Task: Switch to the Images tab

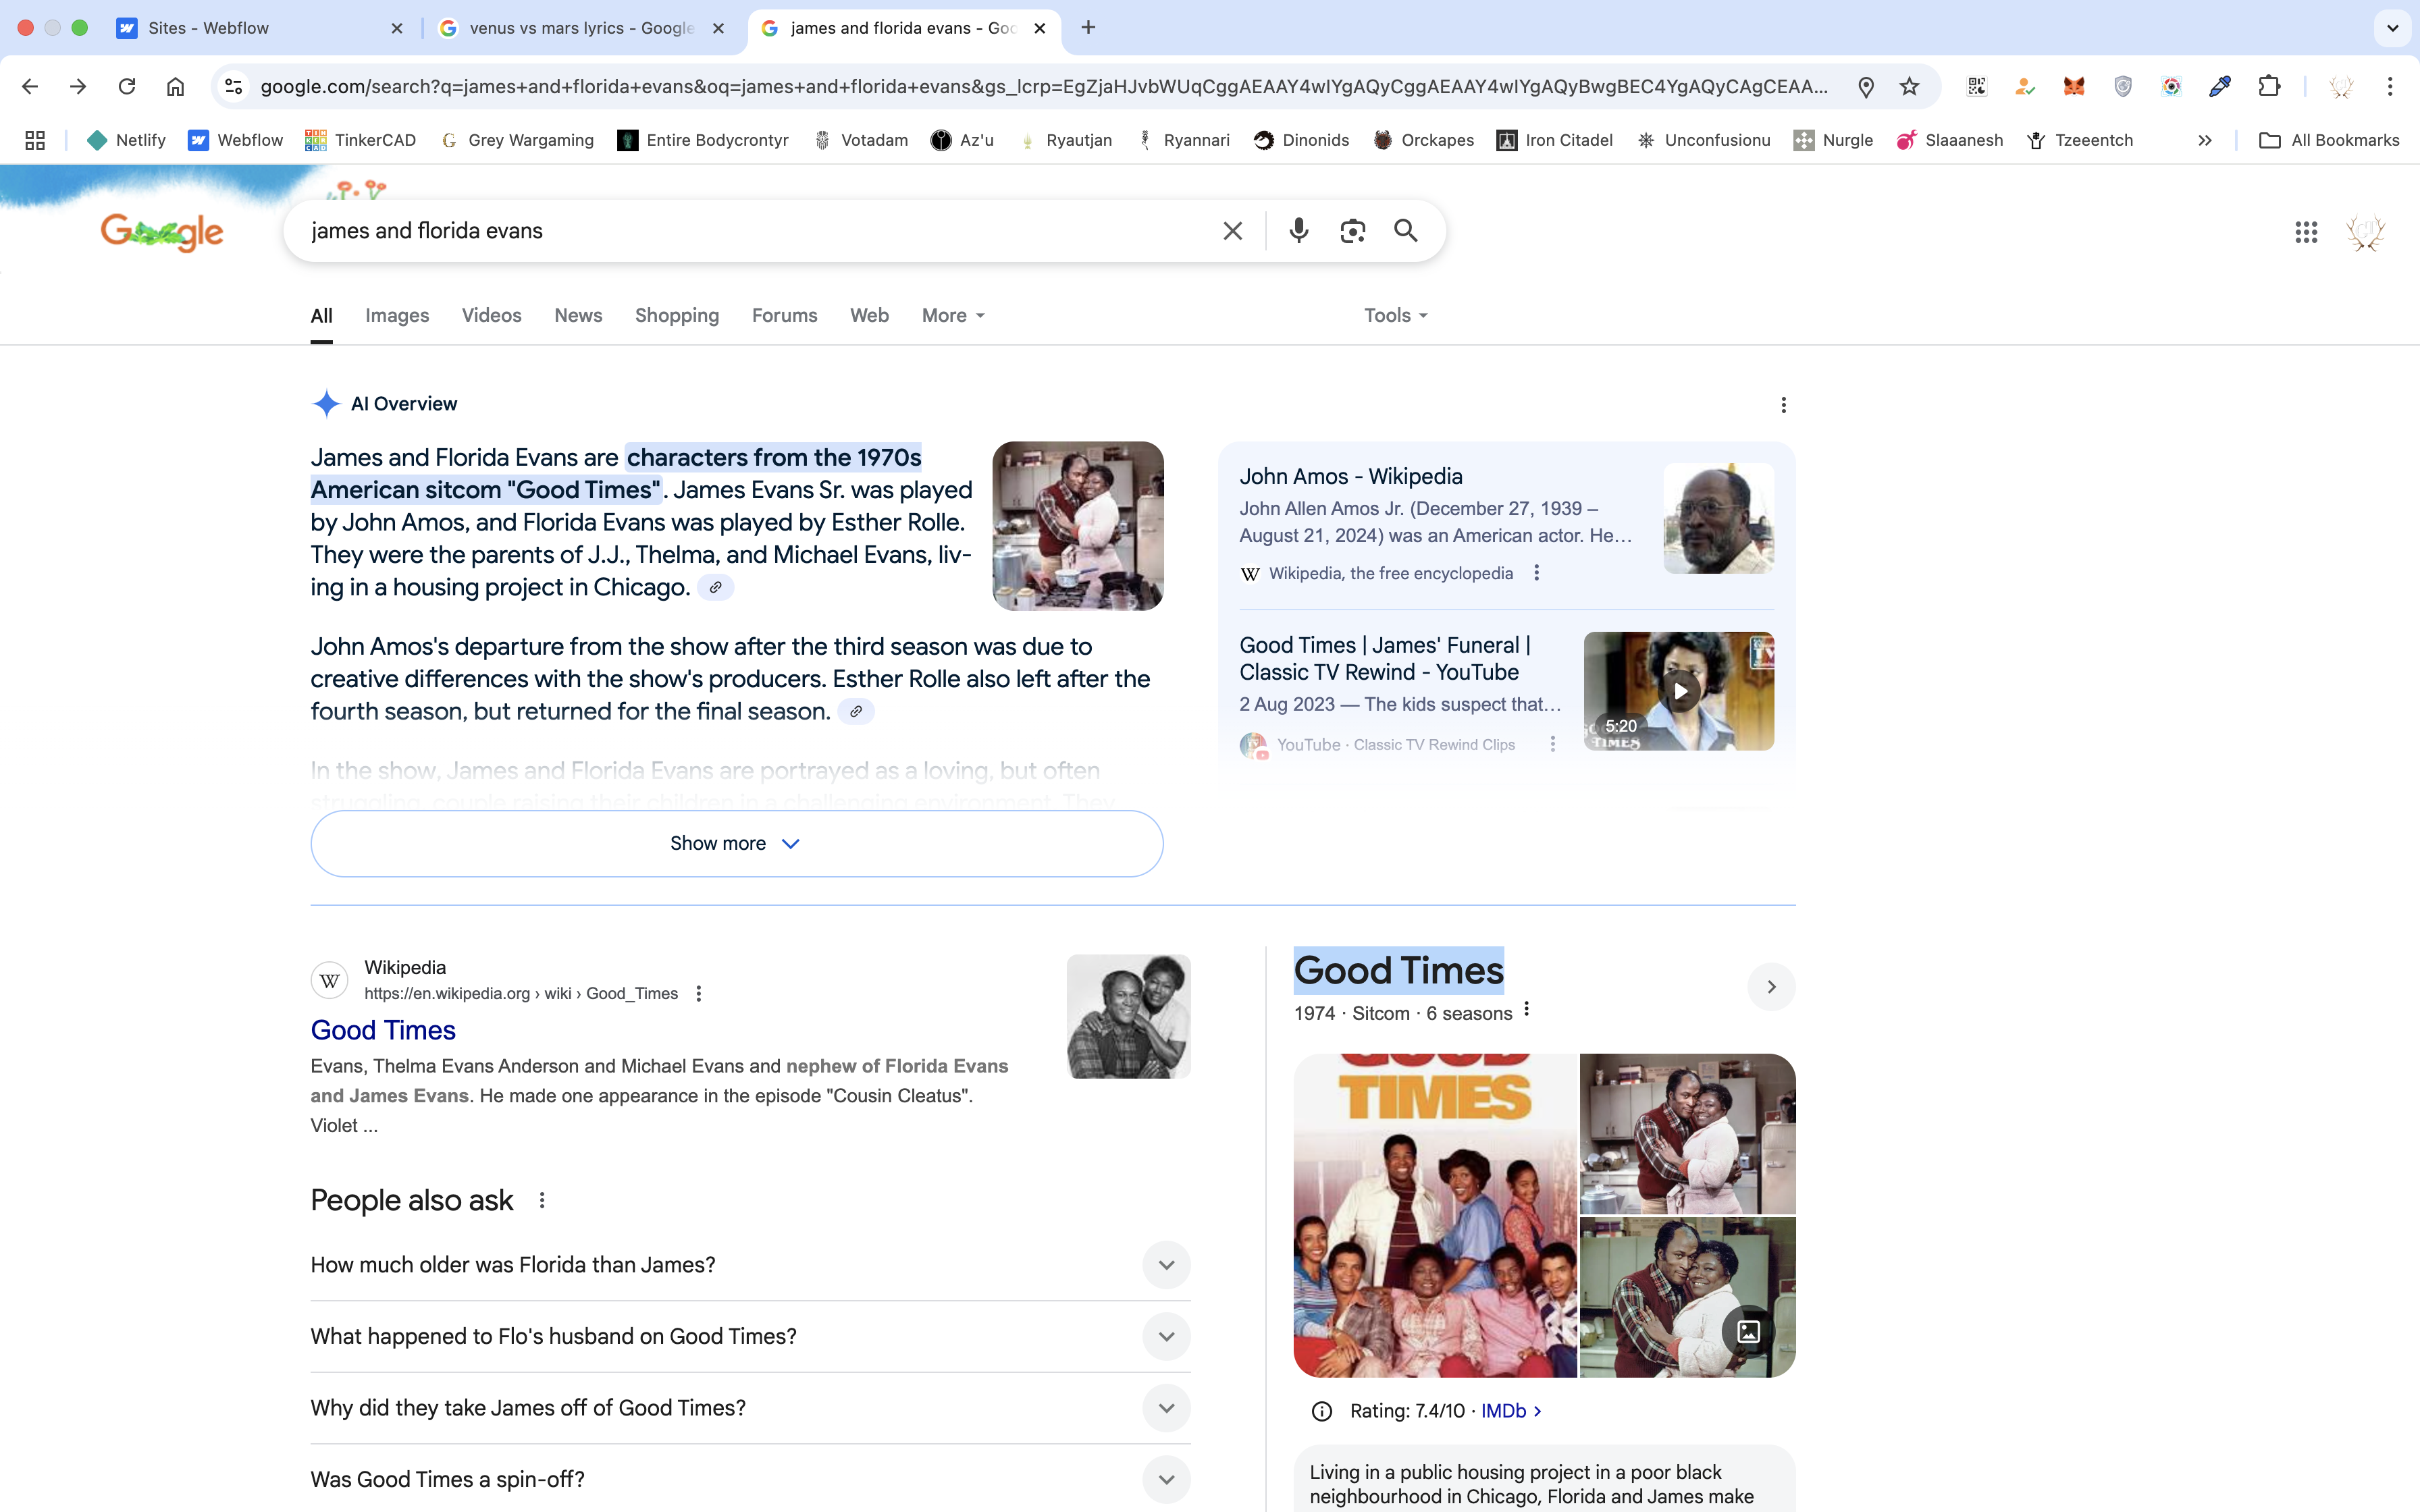Action: point(397,316)
